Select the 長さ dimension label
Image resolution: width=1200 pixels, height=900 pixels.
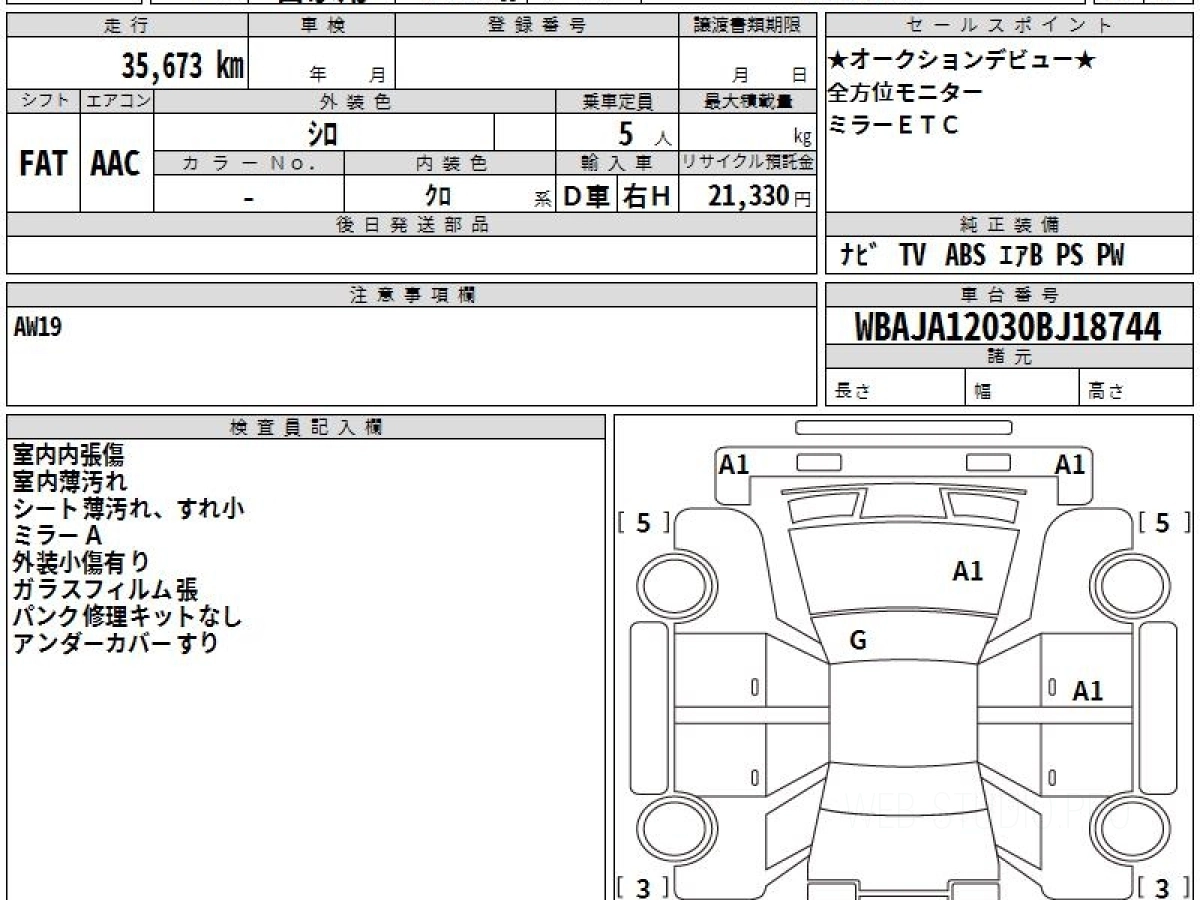point(852,392)
